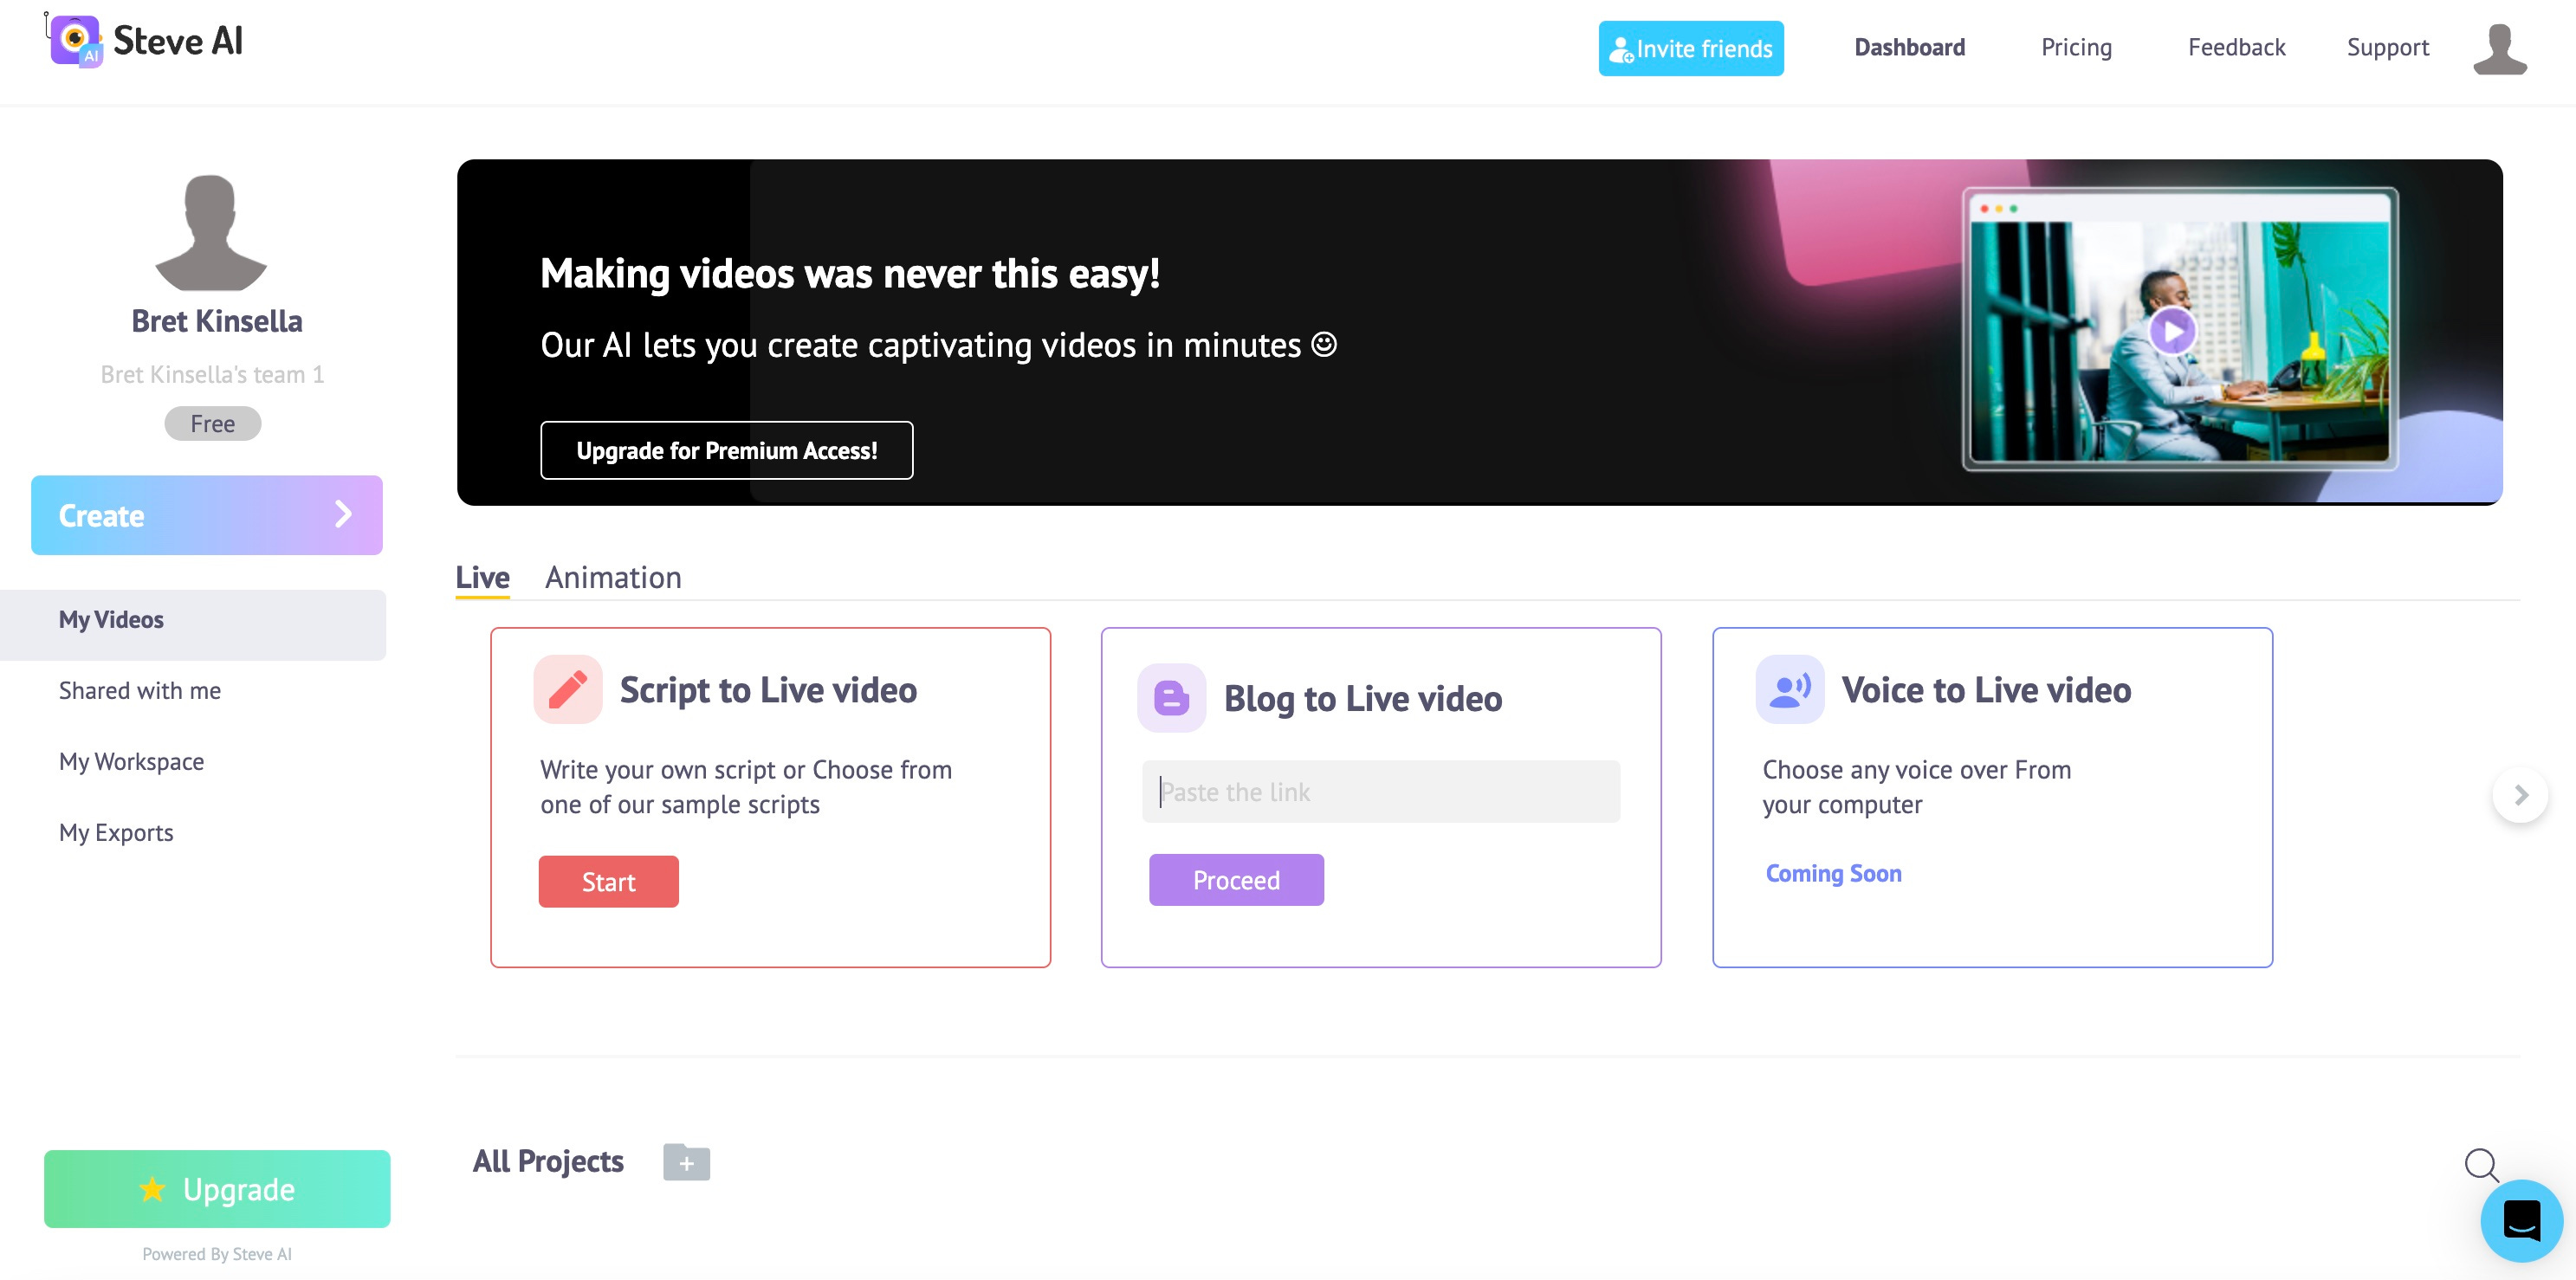Open the chat support bubble
Viewport: 2576px width, 1280px height.
pyautogui.click(x=2522, y=1220)
